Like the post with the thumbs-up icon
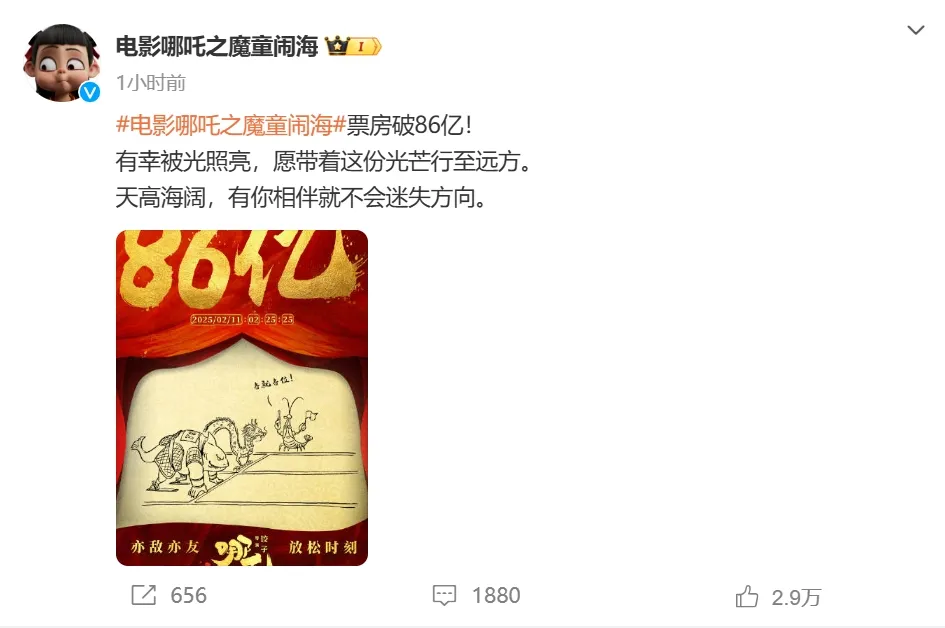The height and width of the screenshot is (628, 945). (747, 597)
